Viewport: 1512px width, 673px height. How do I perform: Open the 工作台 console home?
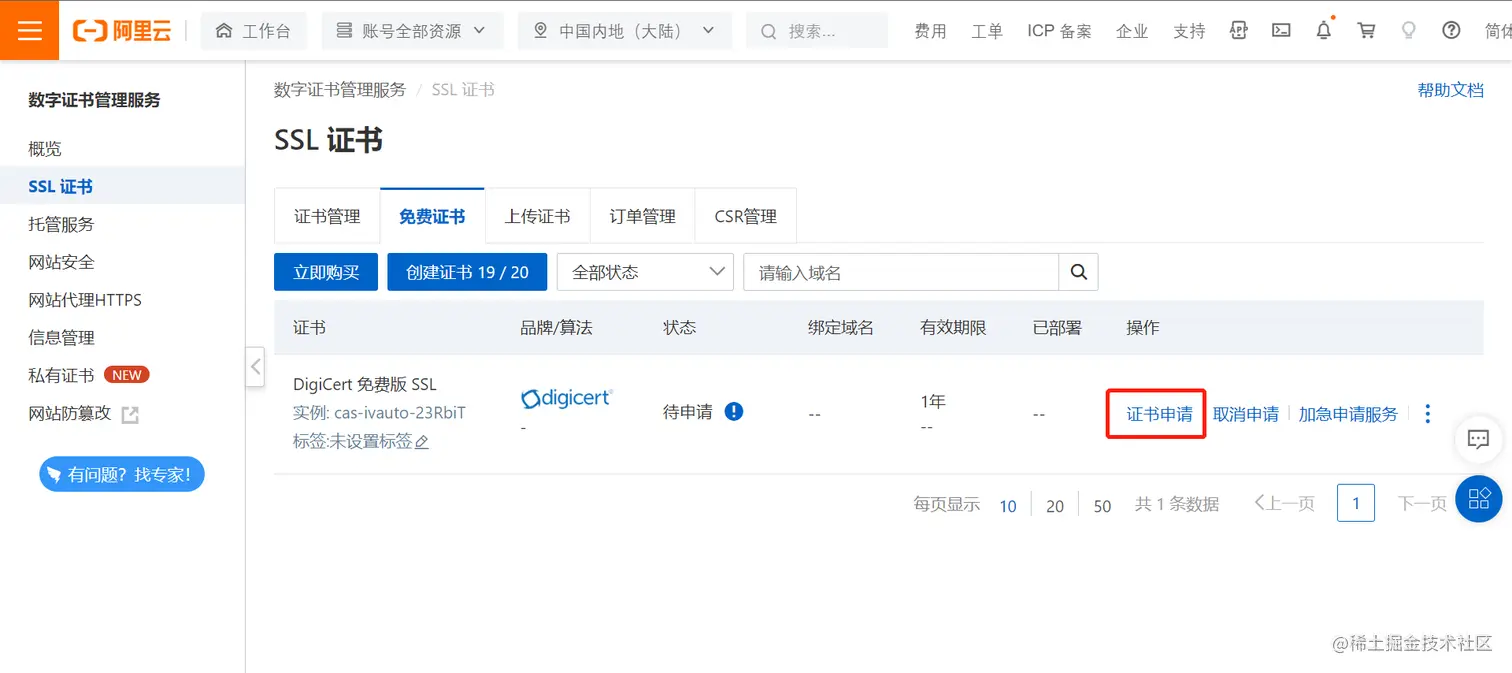[x=254, y=31]
